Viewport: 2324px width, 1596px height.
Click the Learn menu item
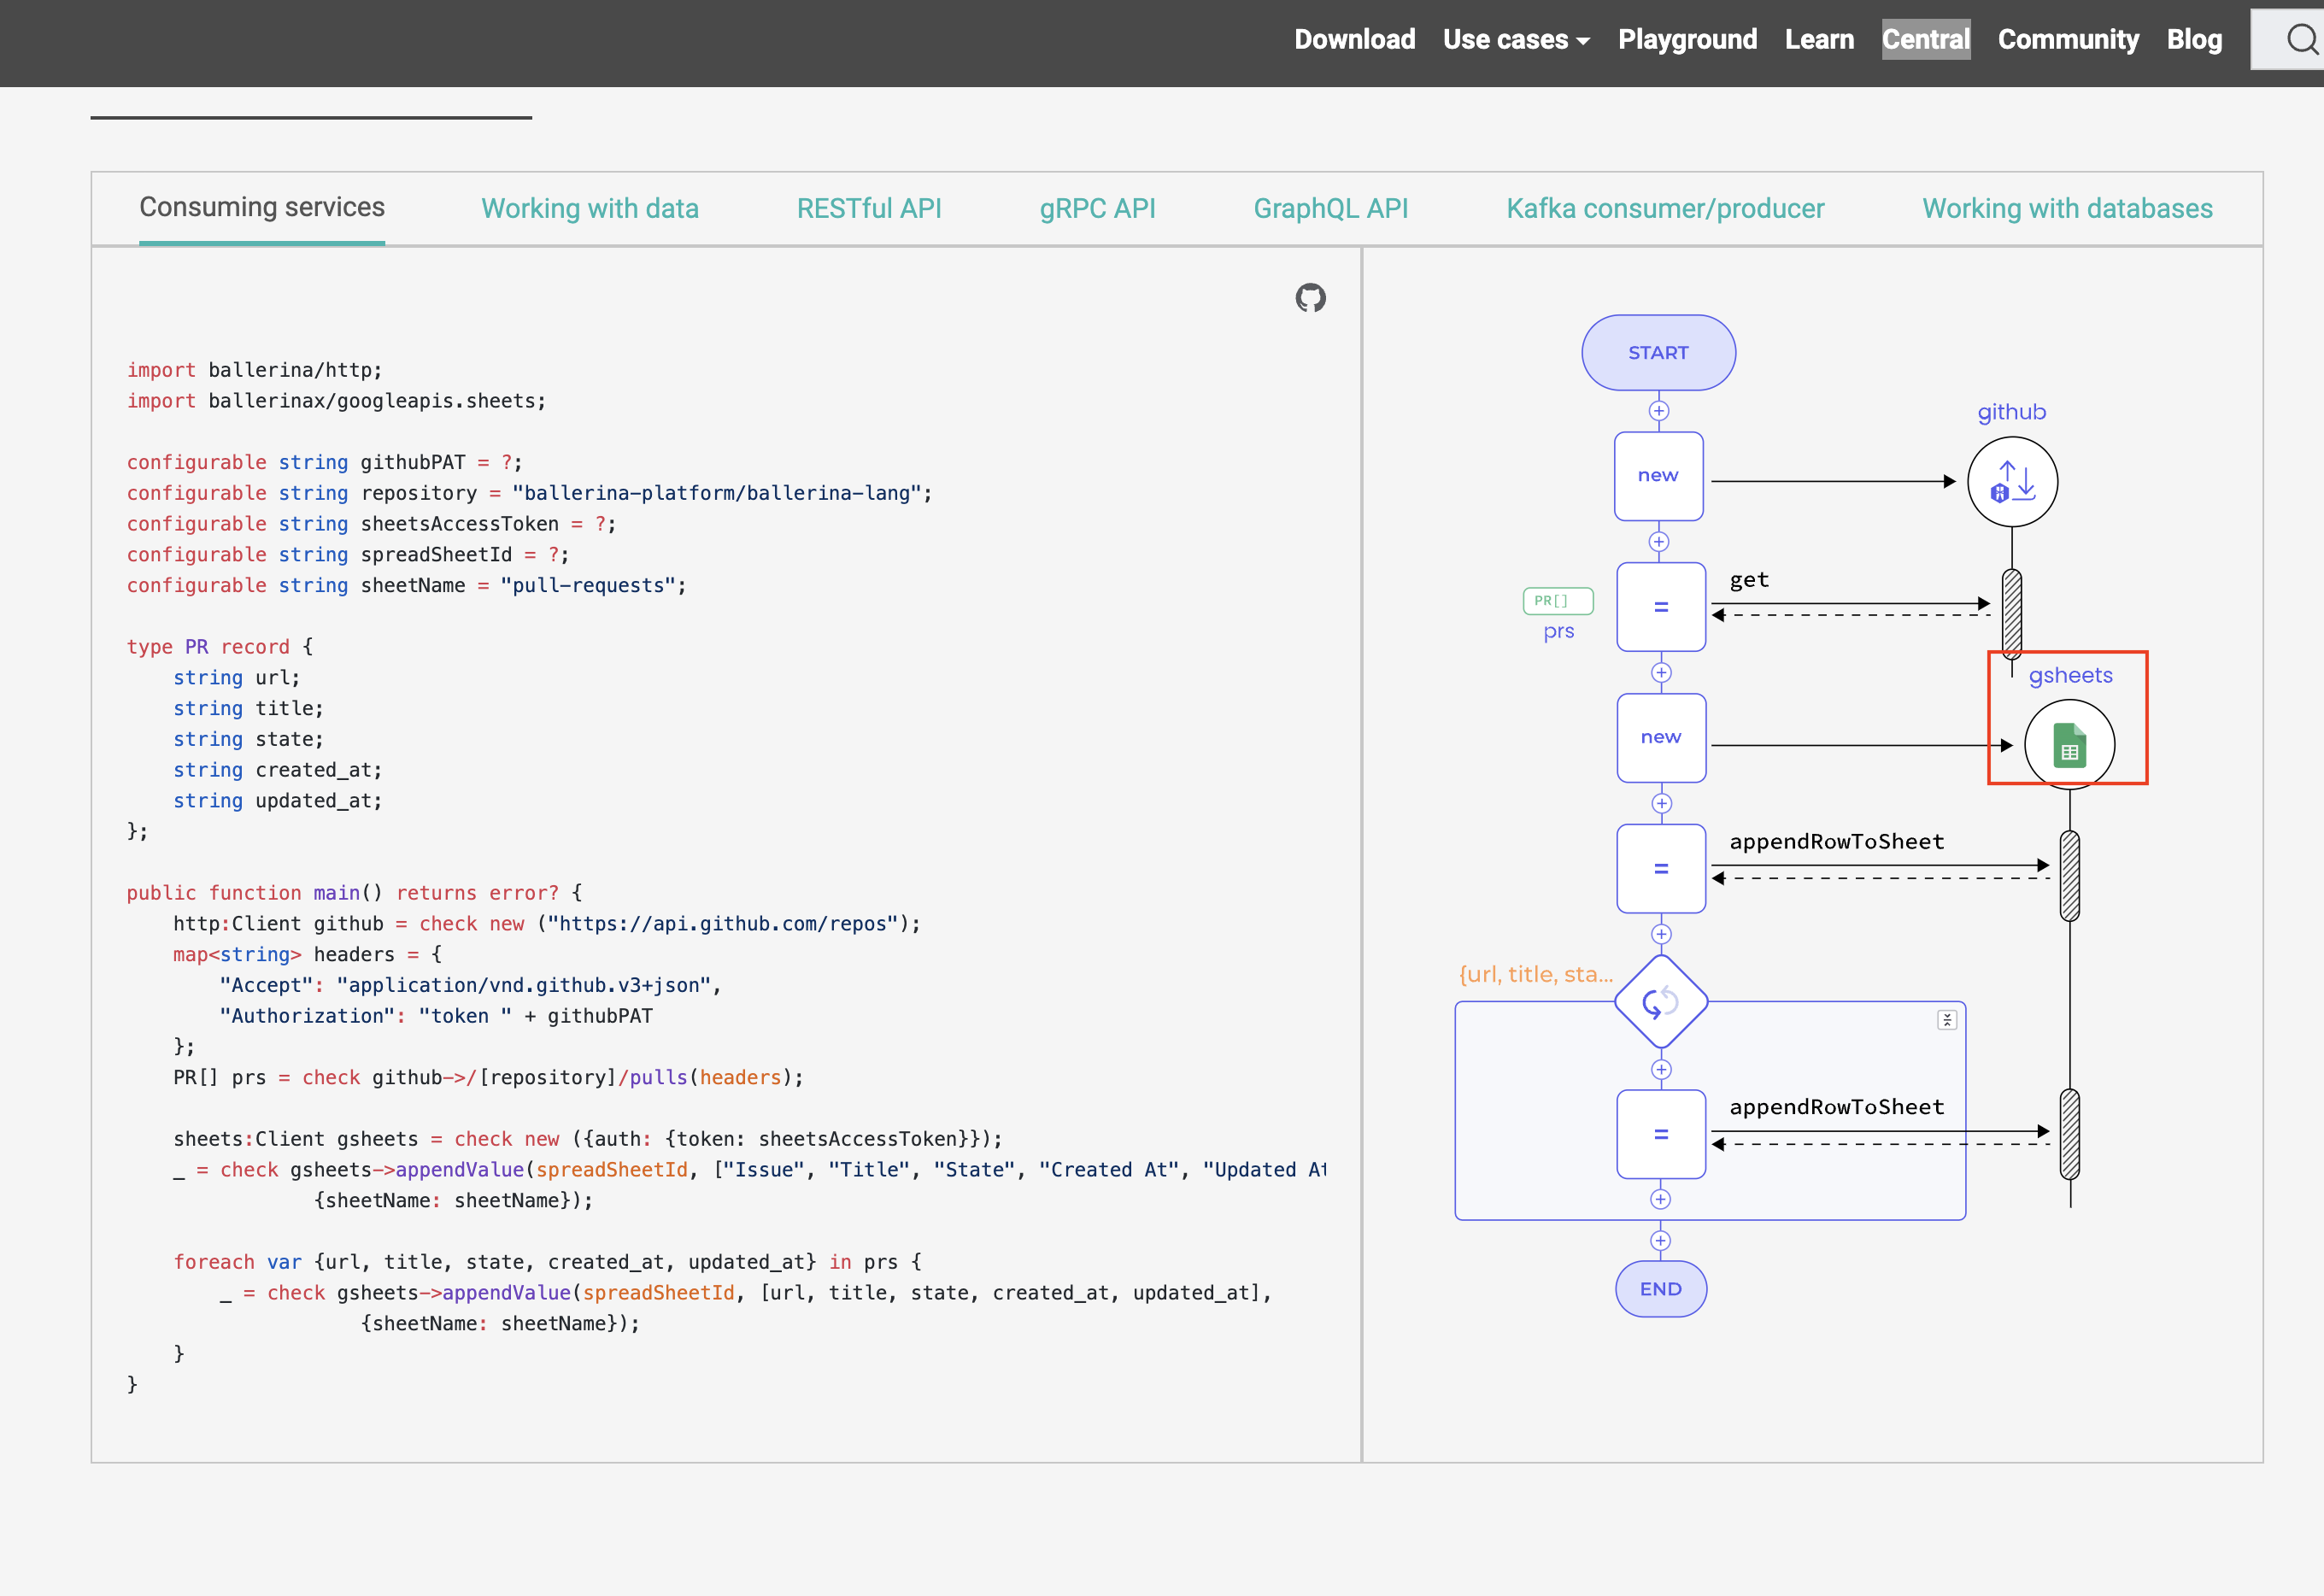point(1819,39)
